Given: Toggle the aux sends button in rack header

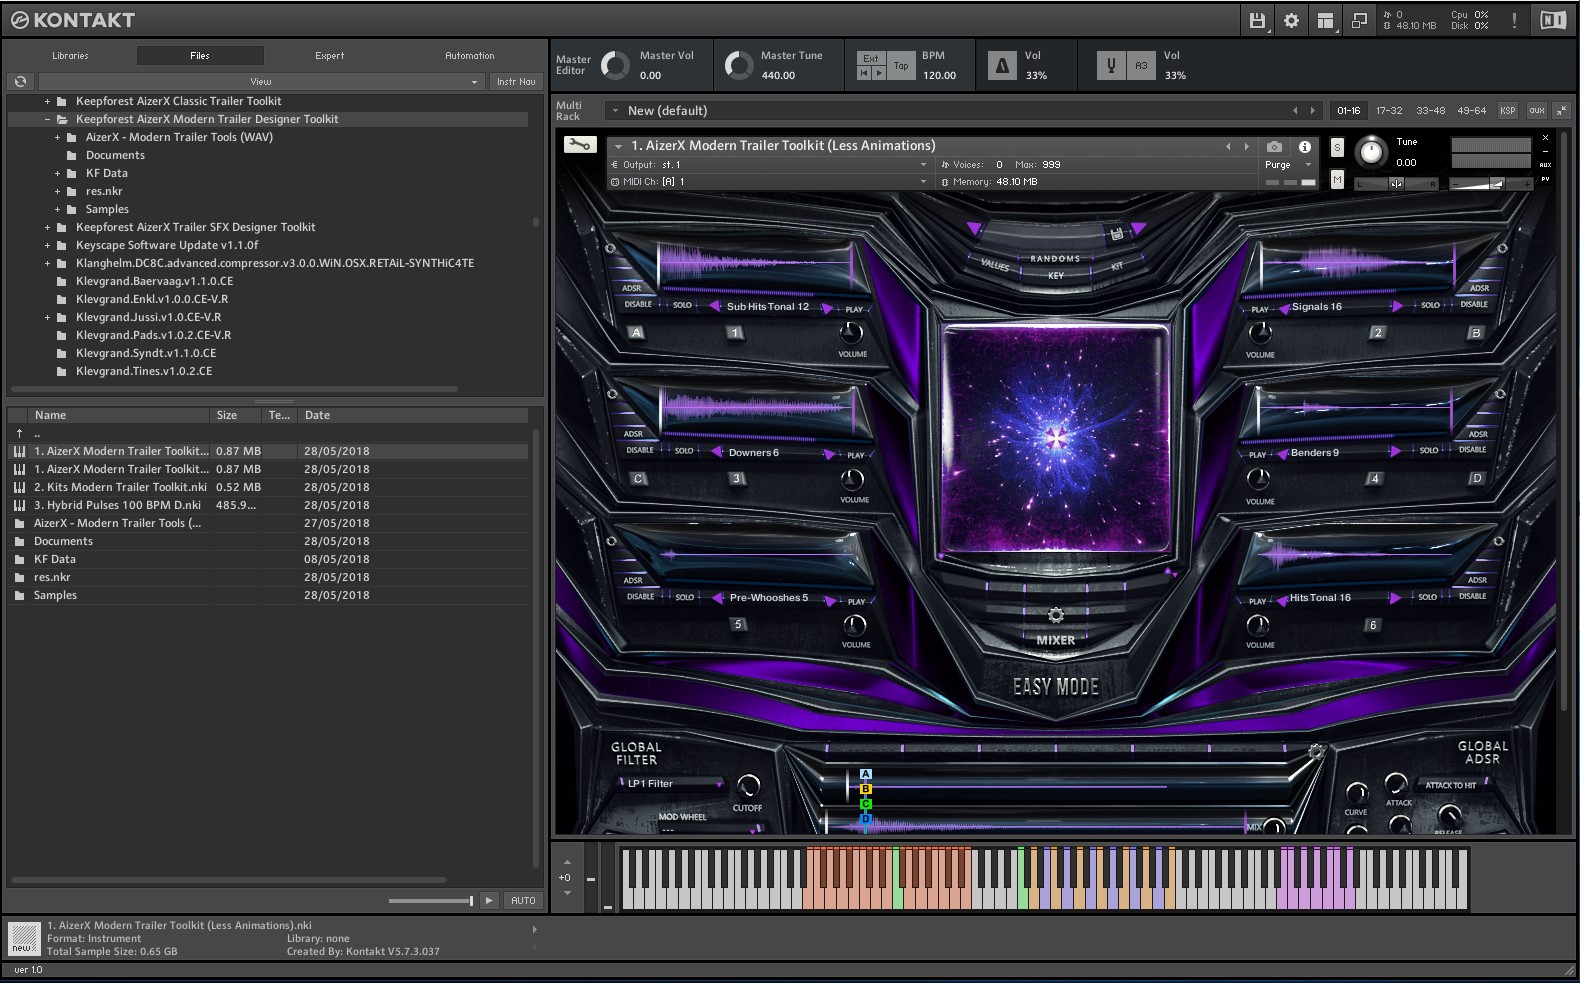Looking at the screenshot, I should [x=1536, y=110].
